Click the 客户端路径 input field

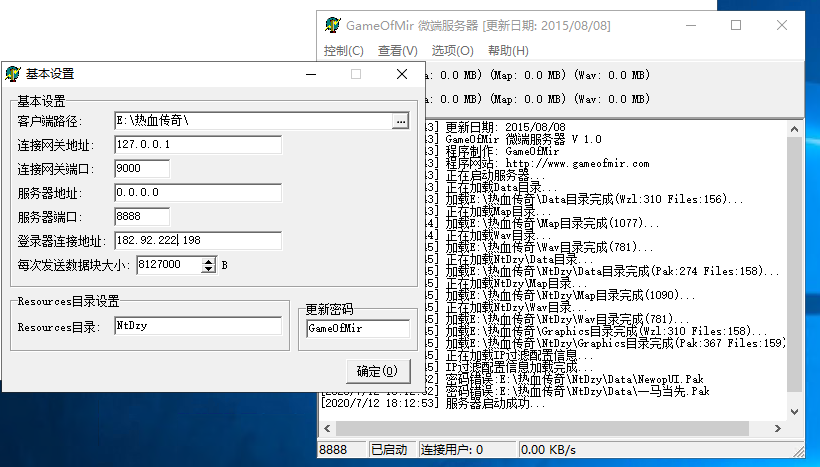click(254, 121)
